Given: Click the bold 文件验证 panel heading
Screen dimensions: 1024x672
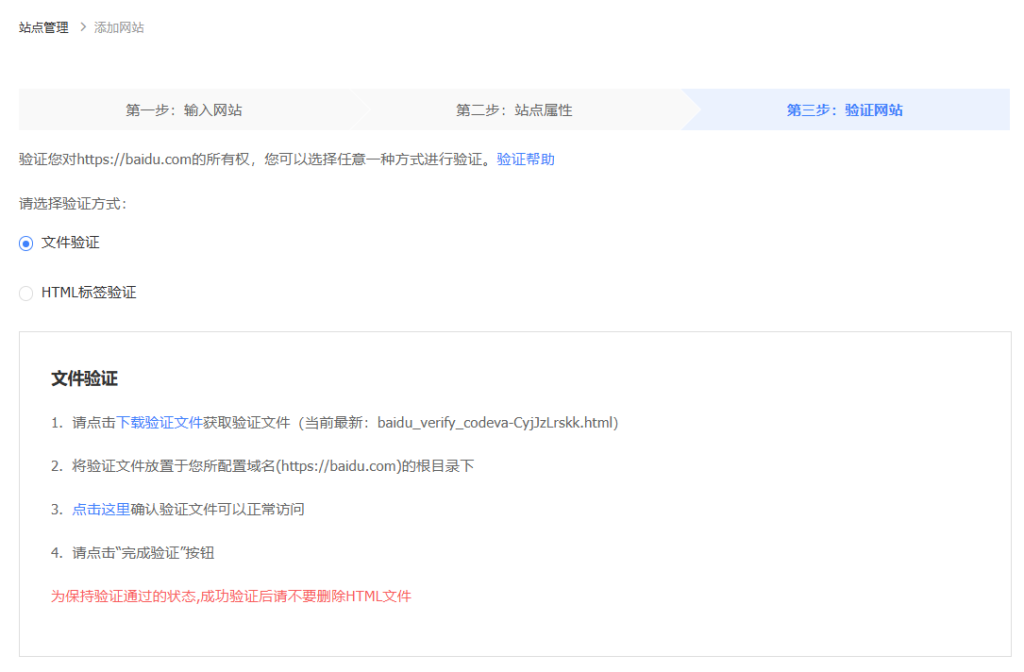Looking at the screenshot, I should [84, 379].
